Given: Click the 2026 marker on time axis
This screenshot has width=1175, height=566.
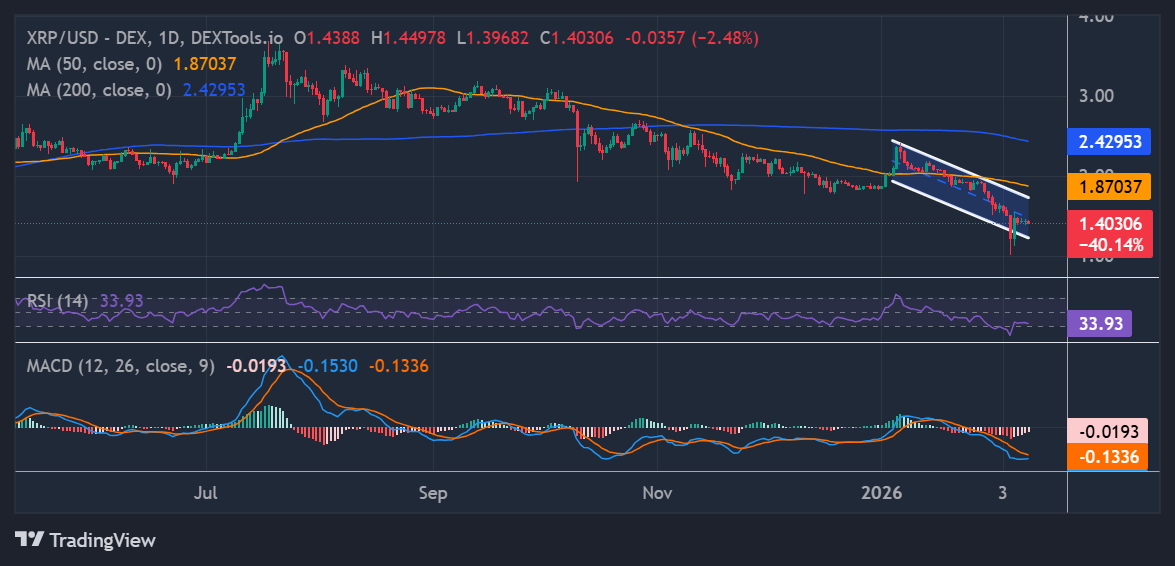Looking at the screenshot, I should (882, 493).
